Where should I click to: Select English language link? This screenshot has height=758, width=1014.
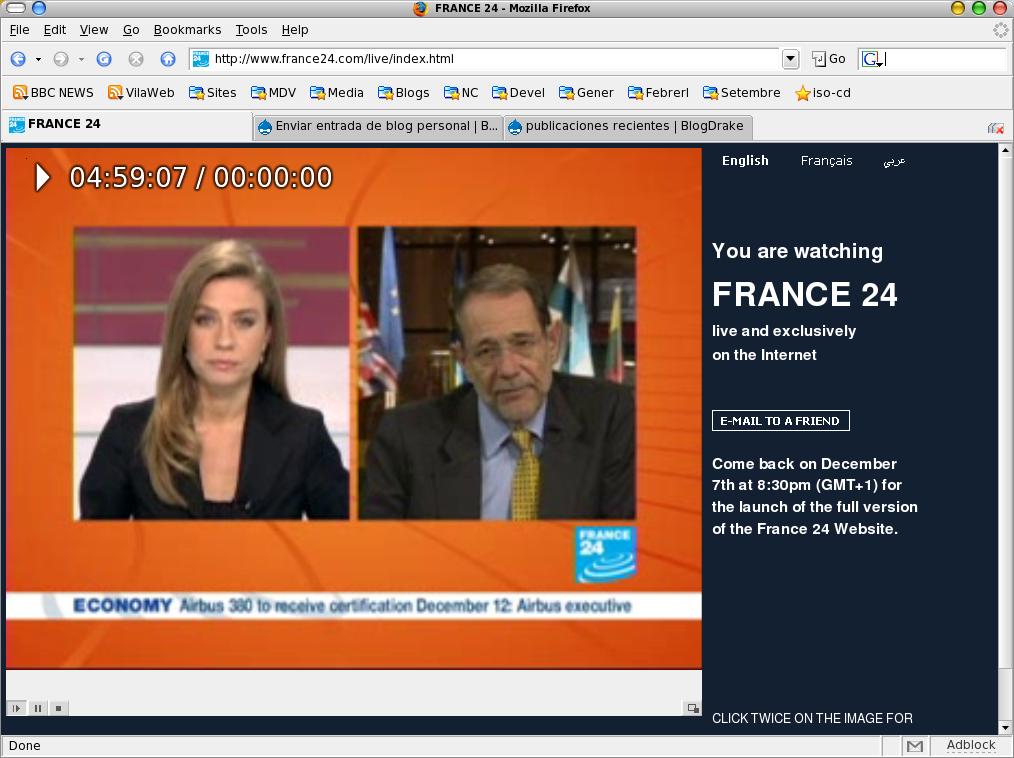tap(745, 160)
